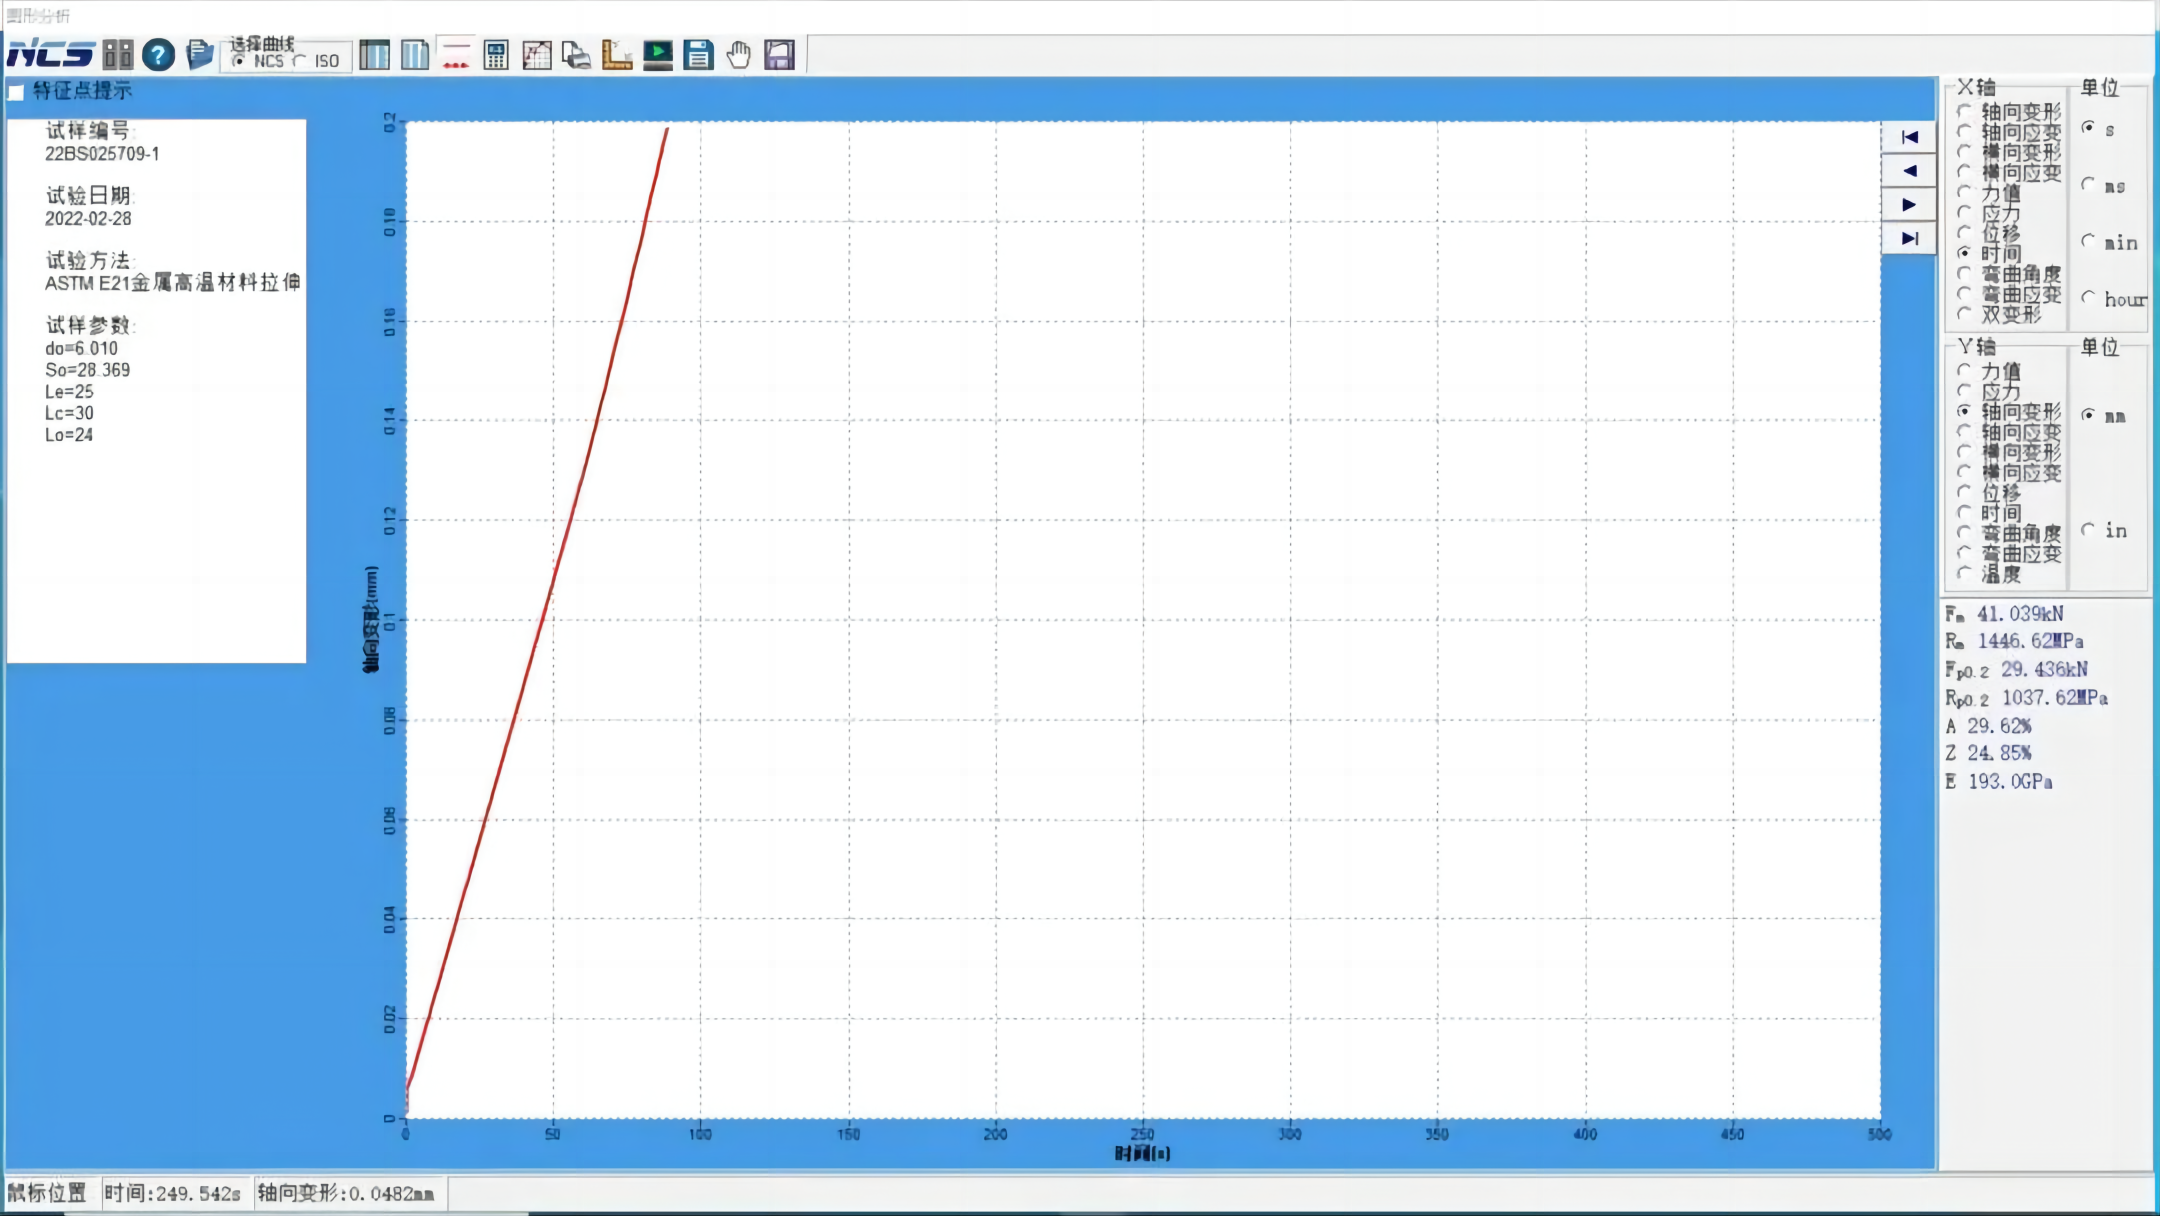Select NCS curve radio button
Screen dimensions: 2160x1216
click(x=238, y=61)
